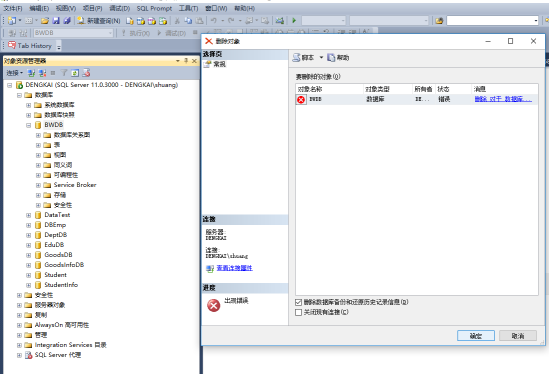Image resolution: width=549 pixels, height=374 pixels.
Task: Click the Paste clipboard icon
Action: (199, 21)
